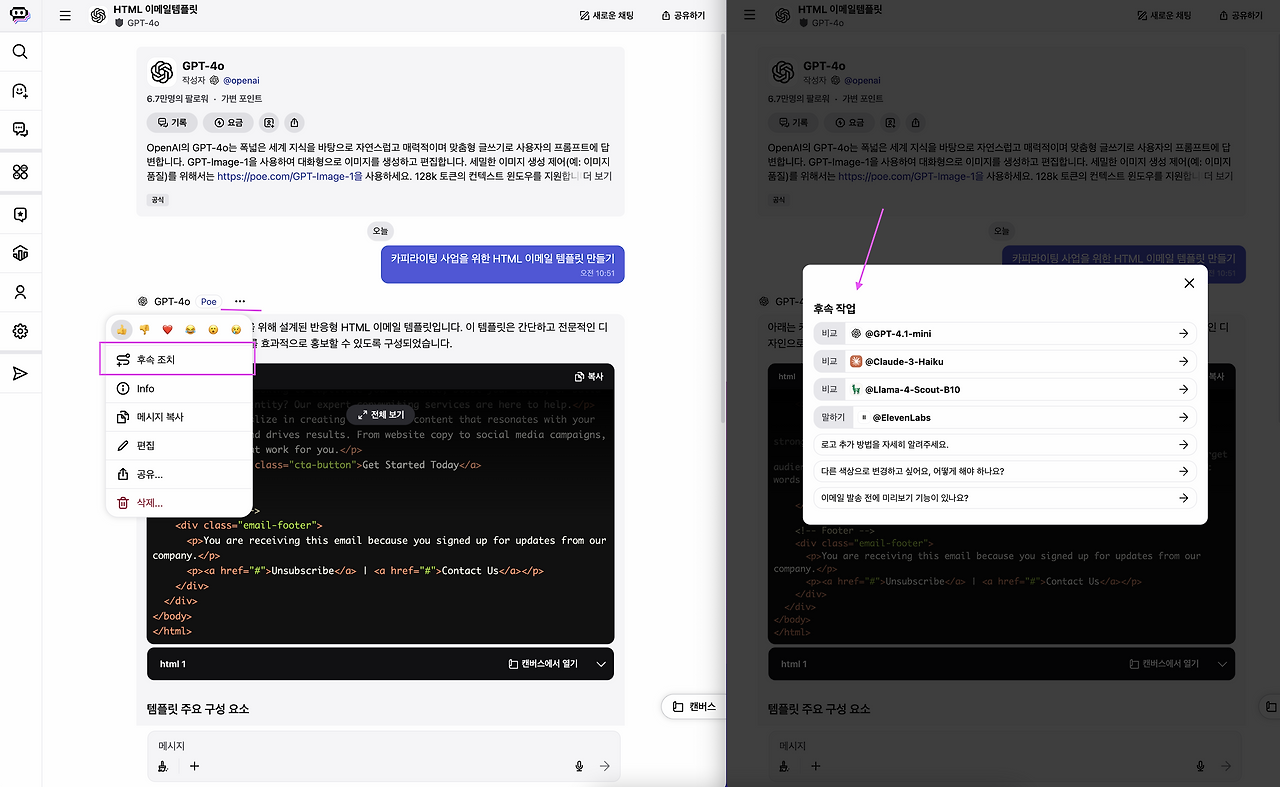
Task: Click 새로운 채팅 in the undimmed chat header
Action: 607,16
